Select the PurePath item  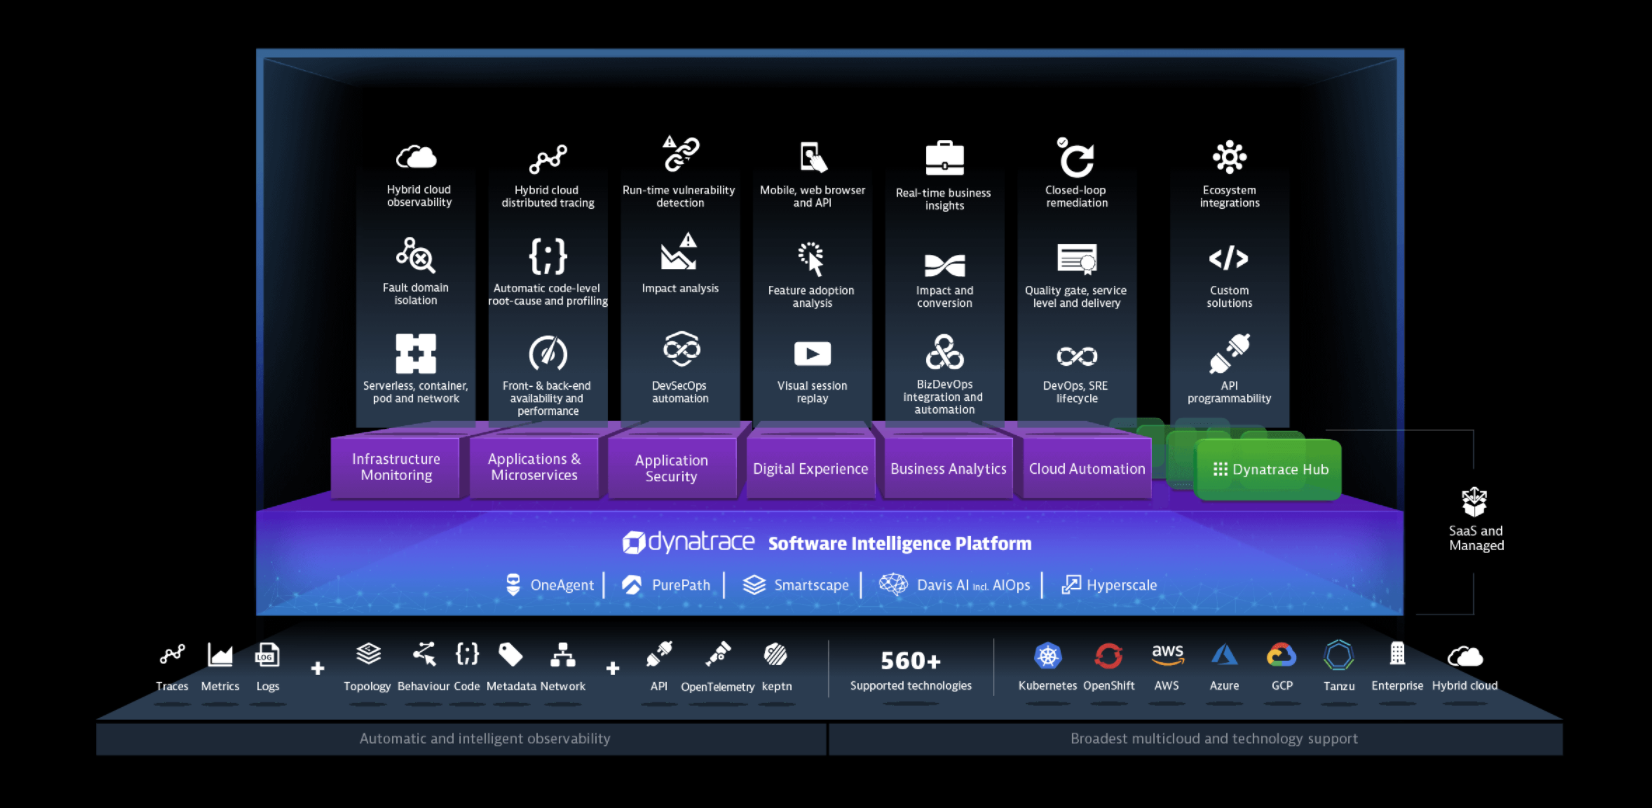click(666, 585)
